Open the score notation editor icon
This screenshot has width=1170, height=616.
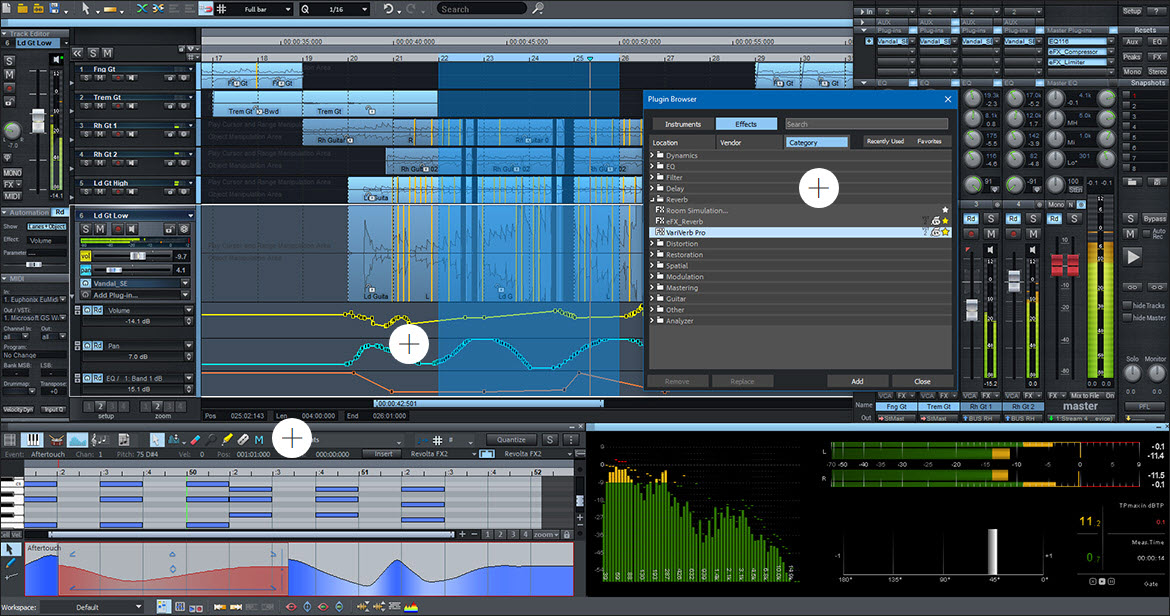click(99, 440)
